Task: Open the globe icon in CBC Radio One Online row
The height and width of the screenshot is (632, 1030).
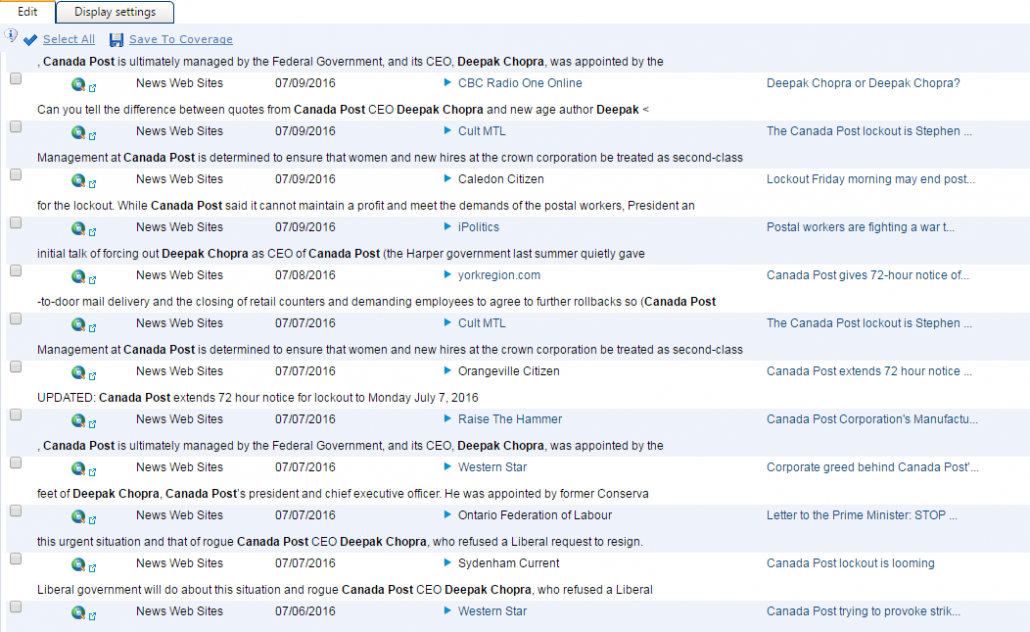Action: (78, 84)
